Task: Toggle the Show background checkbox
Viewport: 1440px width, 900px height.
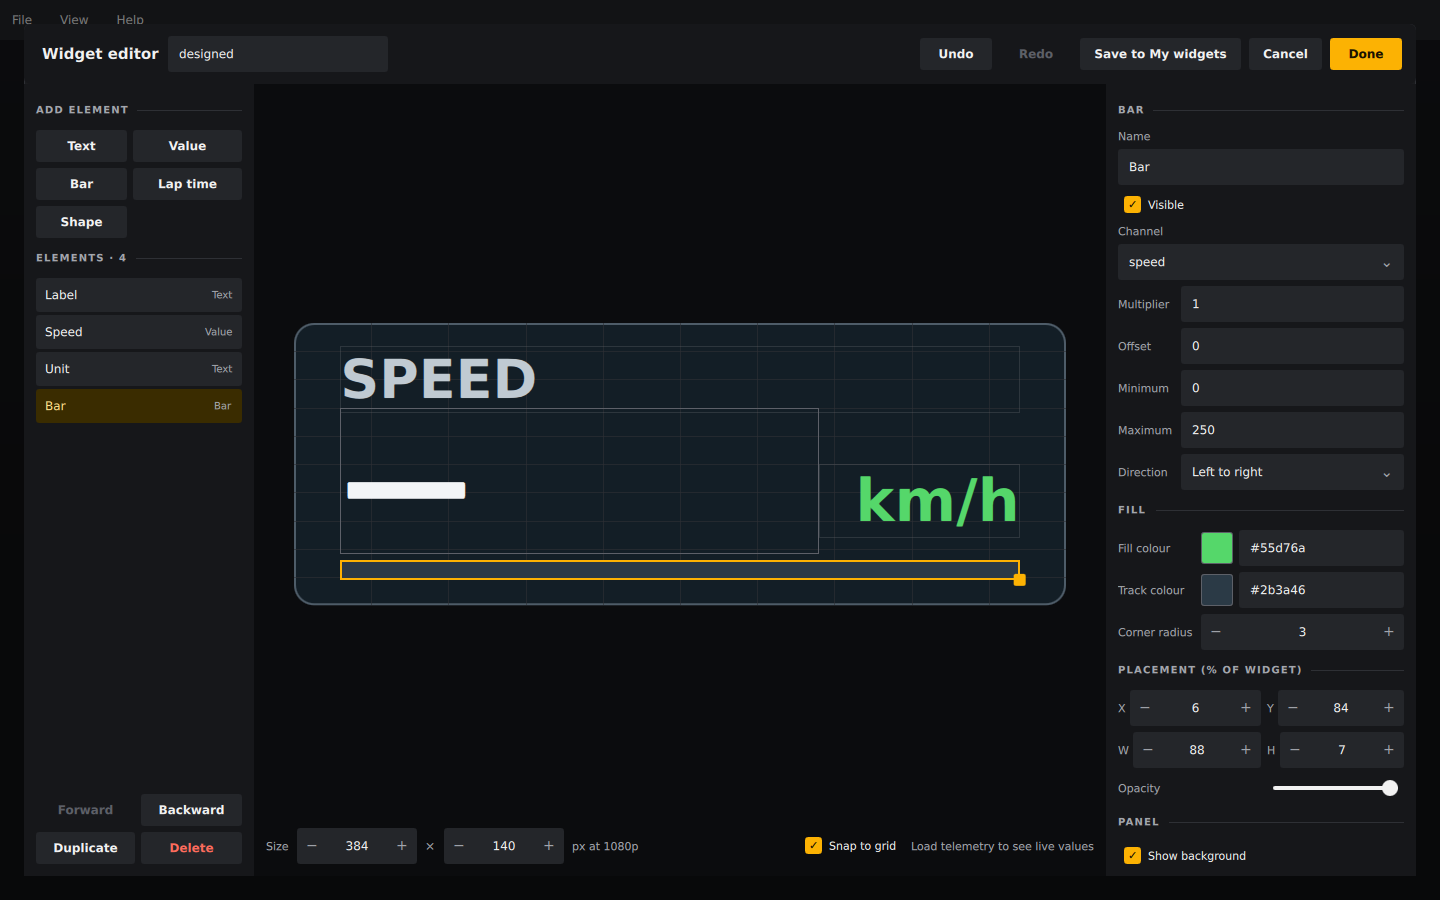Action: [1132, 856]
